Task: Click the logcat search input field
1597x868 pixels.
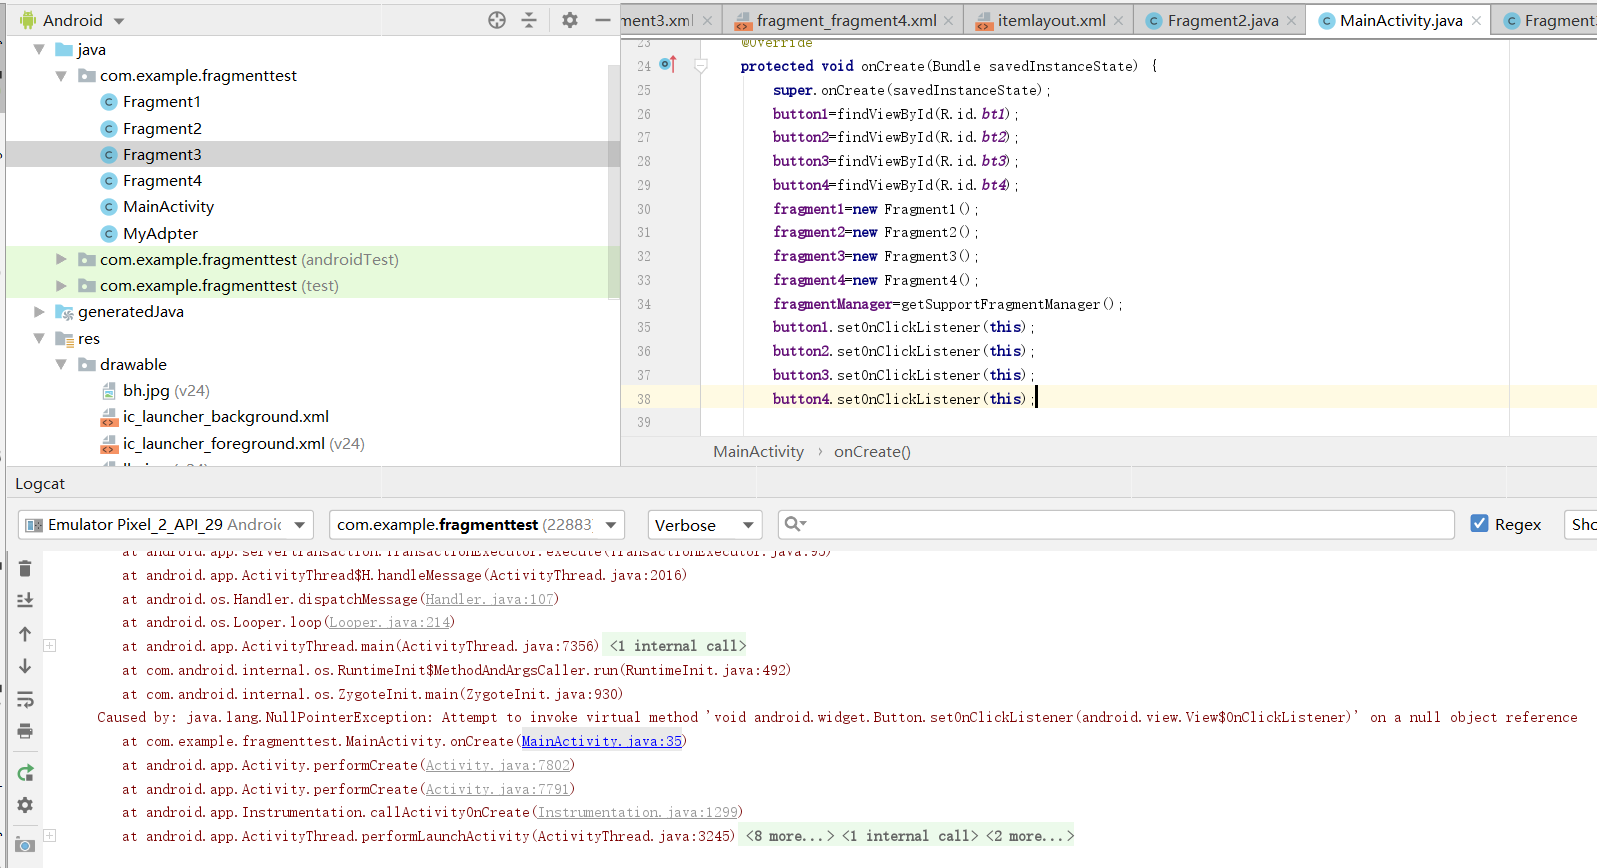Action: [x=1116, y=524]
